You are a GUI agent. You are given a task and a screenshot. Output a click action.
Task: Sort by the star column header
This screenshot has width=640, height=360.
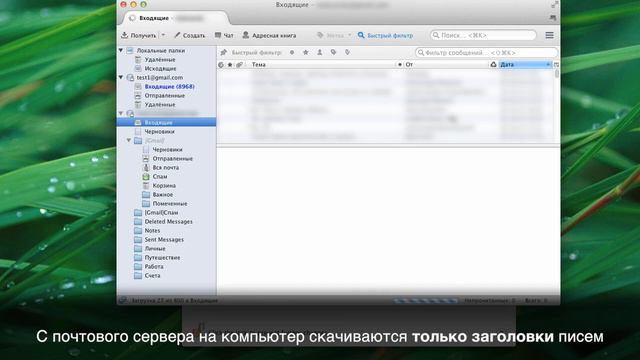coord(230,64)
